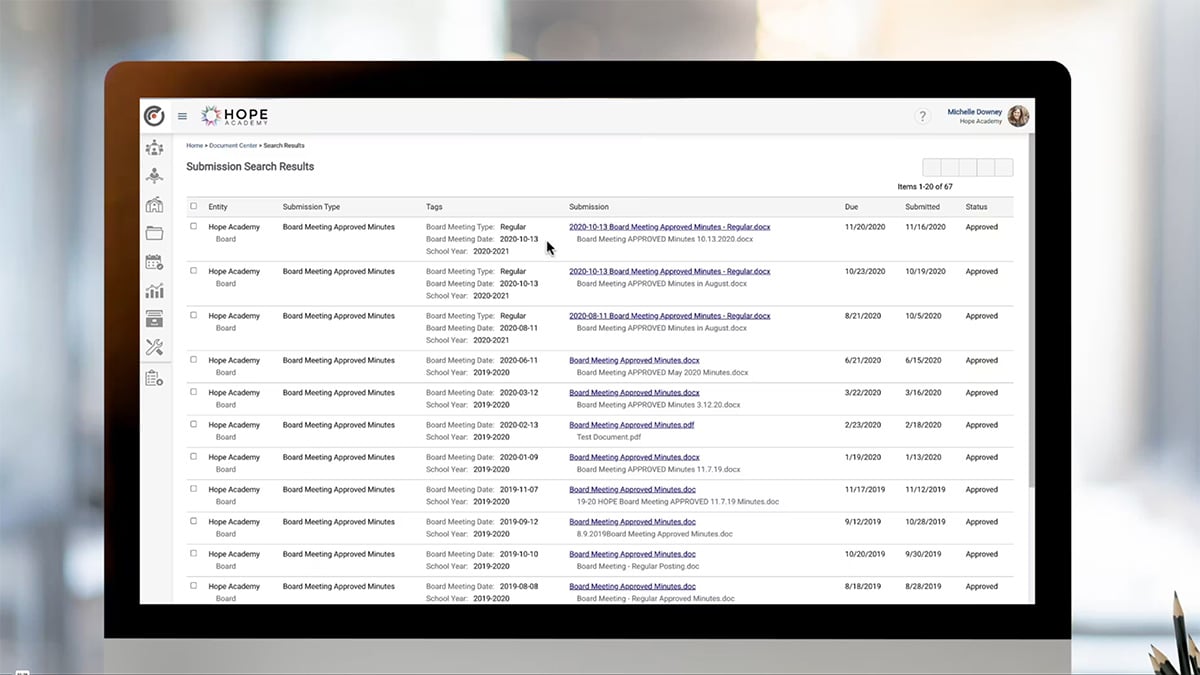
Task: Open the reports bar chart icon
Action: [x=155, y=291]
